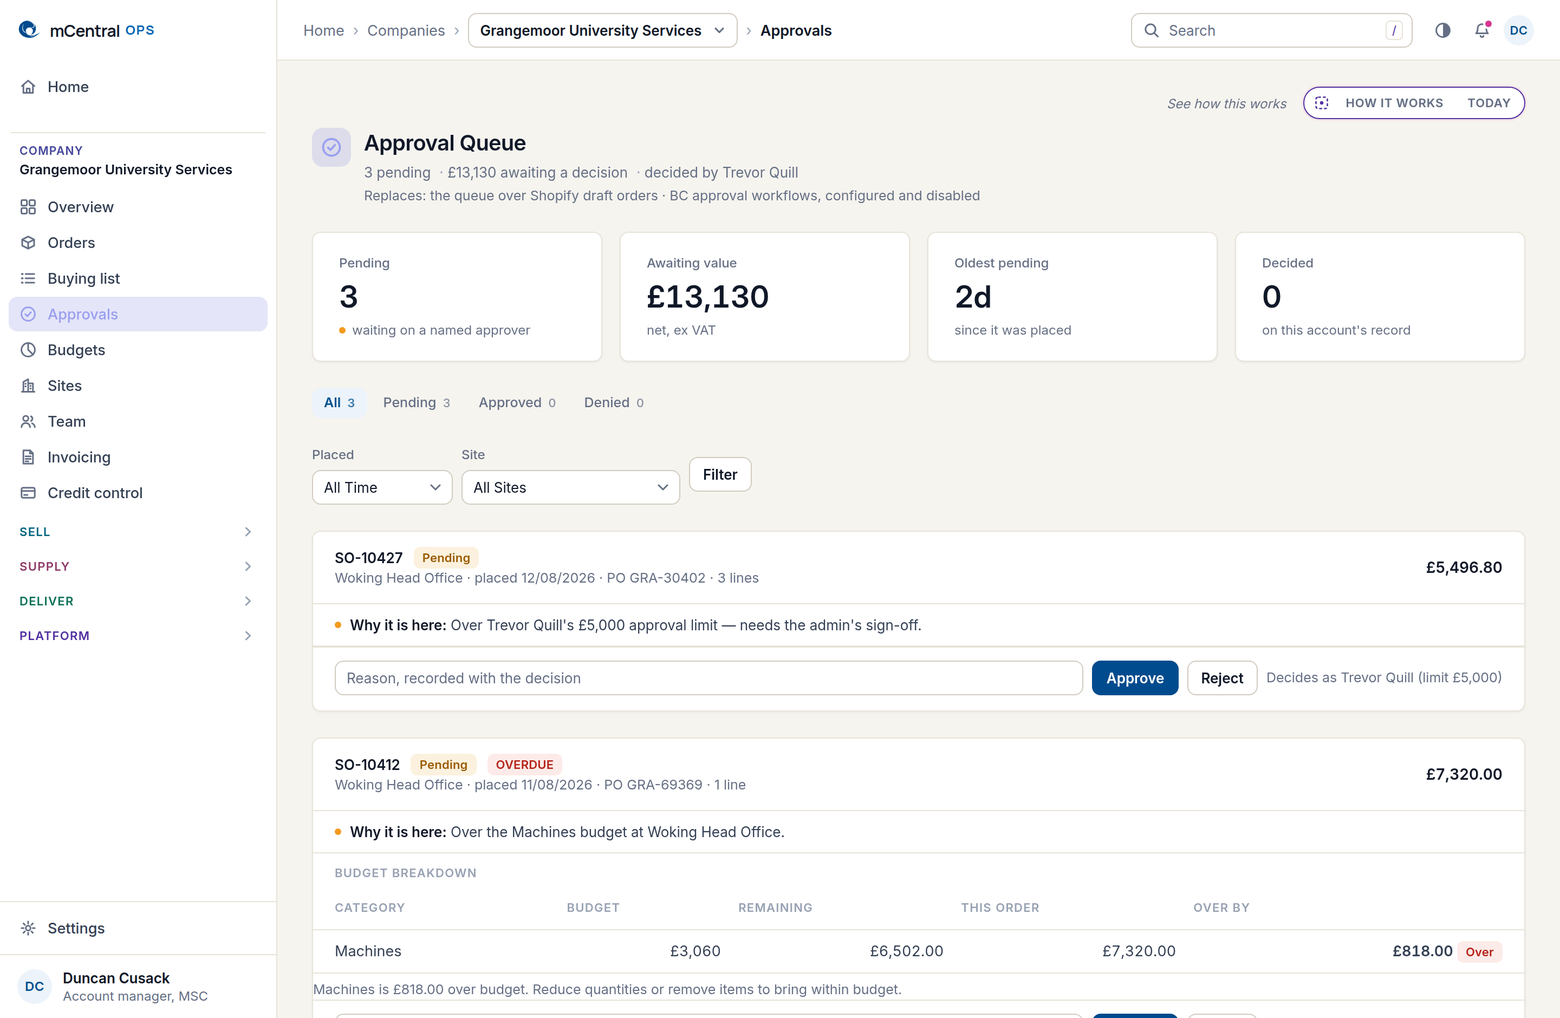Toggle the dark/light theme
Viewport: 1560px width, 1018px height.
(1443, 31)
